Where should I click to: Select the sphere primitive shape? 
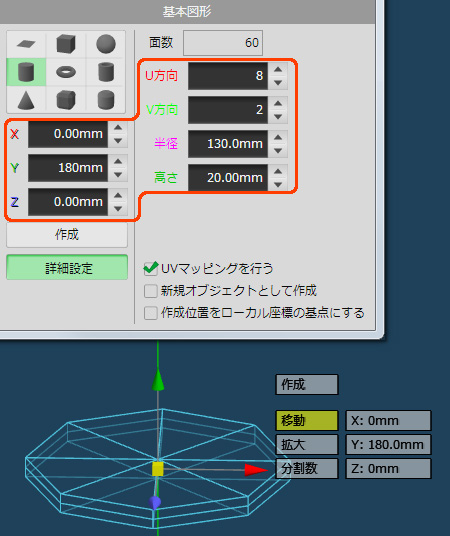tap(106, 44)
